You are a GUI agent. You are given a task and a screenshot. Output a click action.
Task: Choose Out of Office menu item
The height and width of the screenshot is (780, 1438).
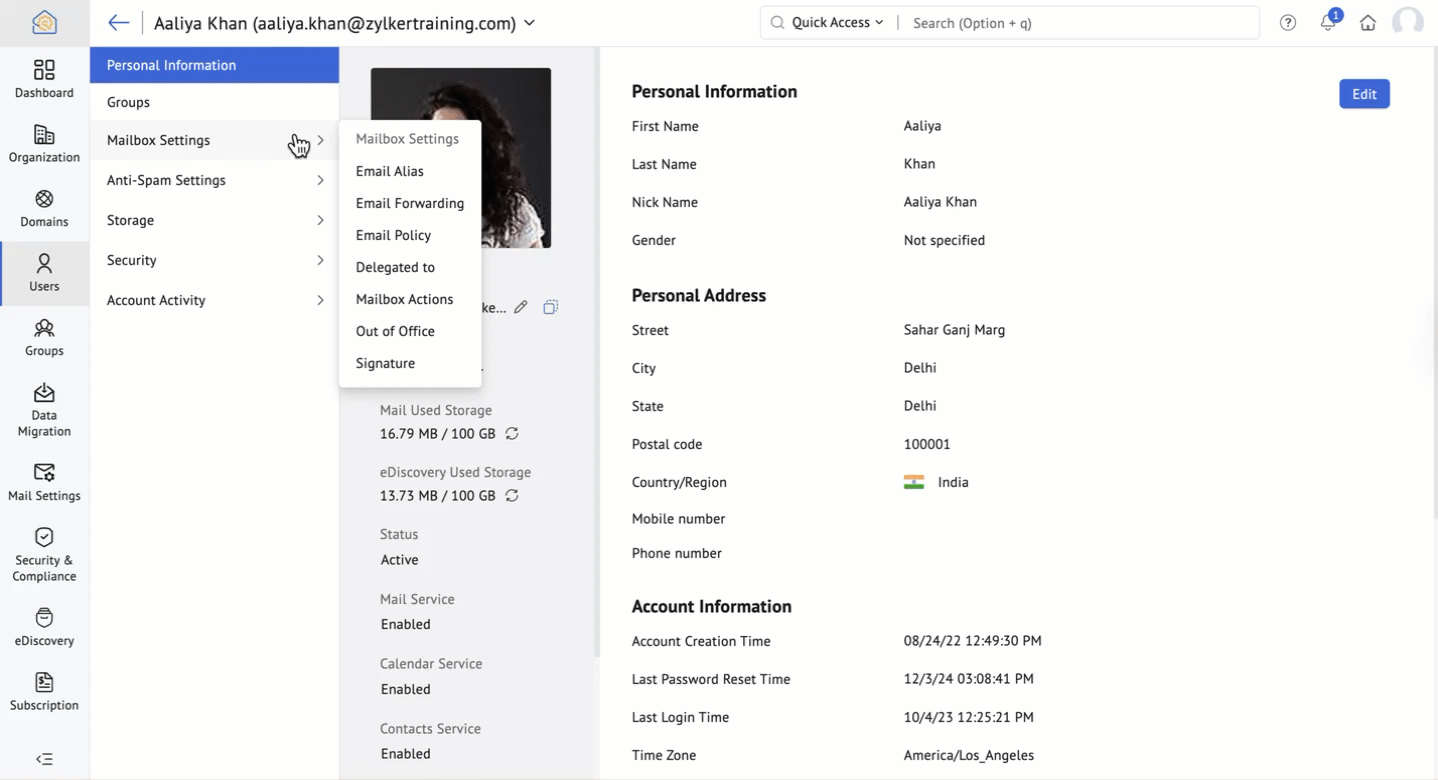[x=395, y=331]
